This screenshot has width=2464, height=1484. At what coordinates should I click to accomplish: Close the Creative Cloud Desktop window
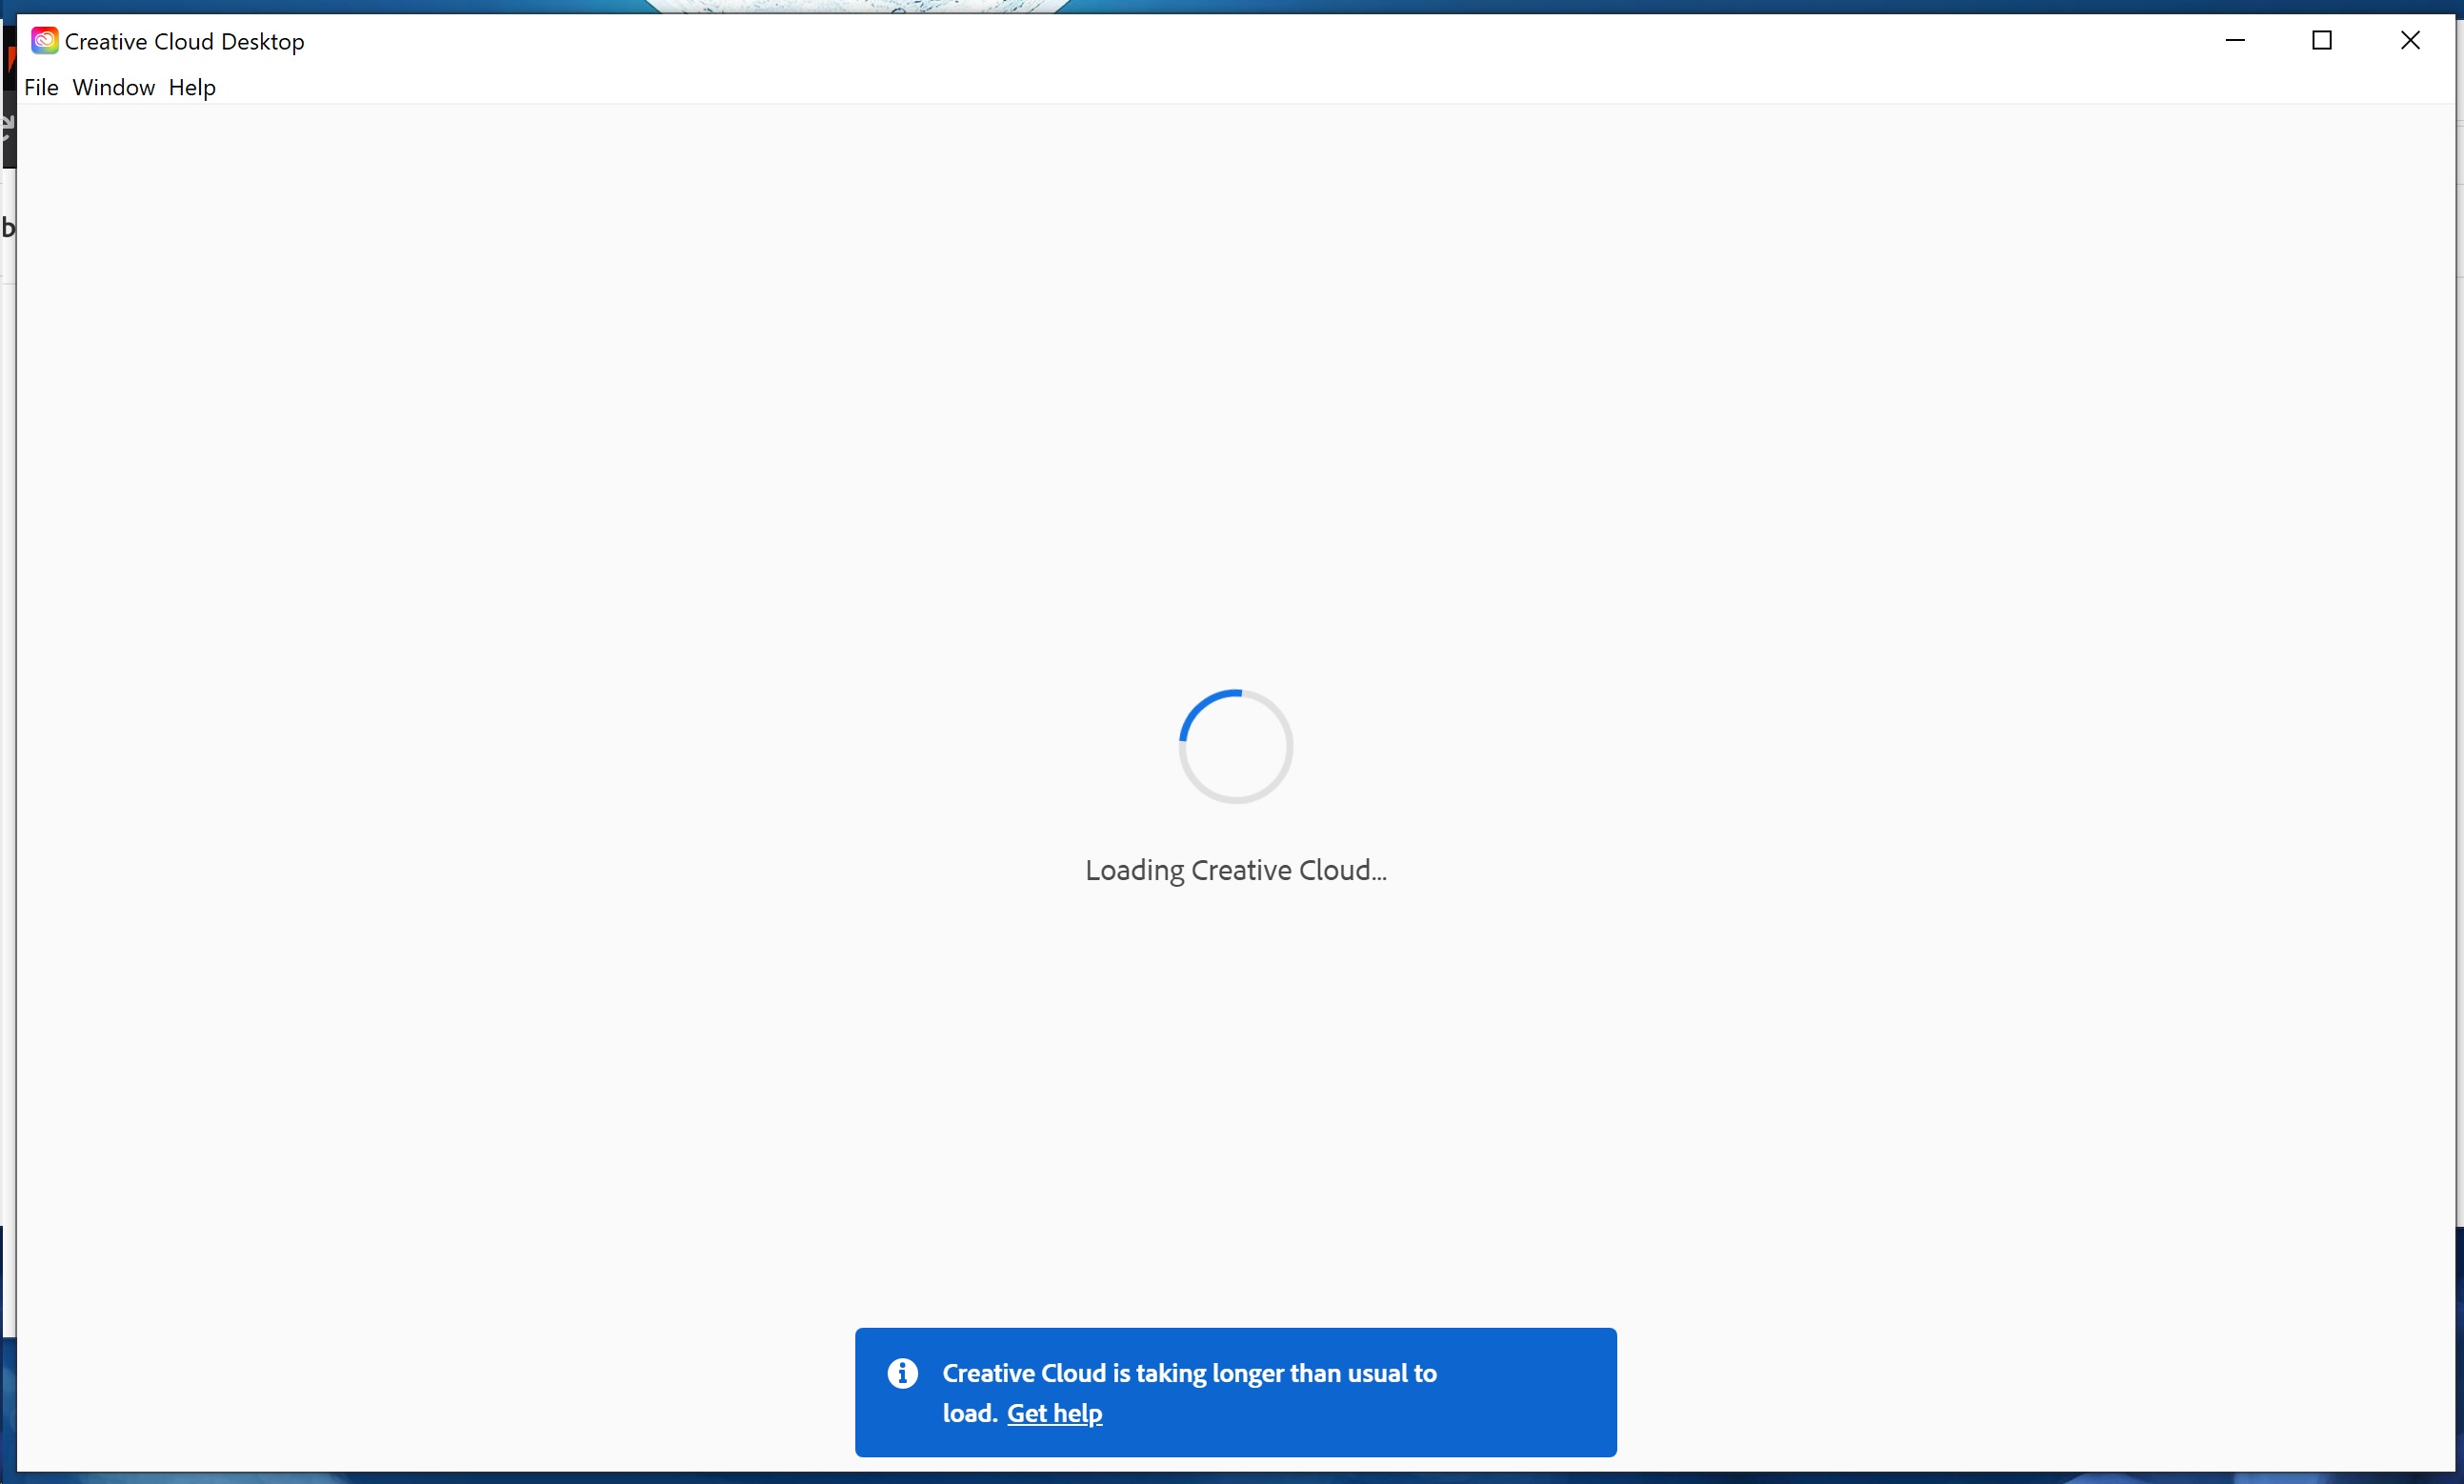pos(2410,41)
